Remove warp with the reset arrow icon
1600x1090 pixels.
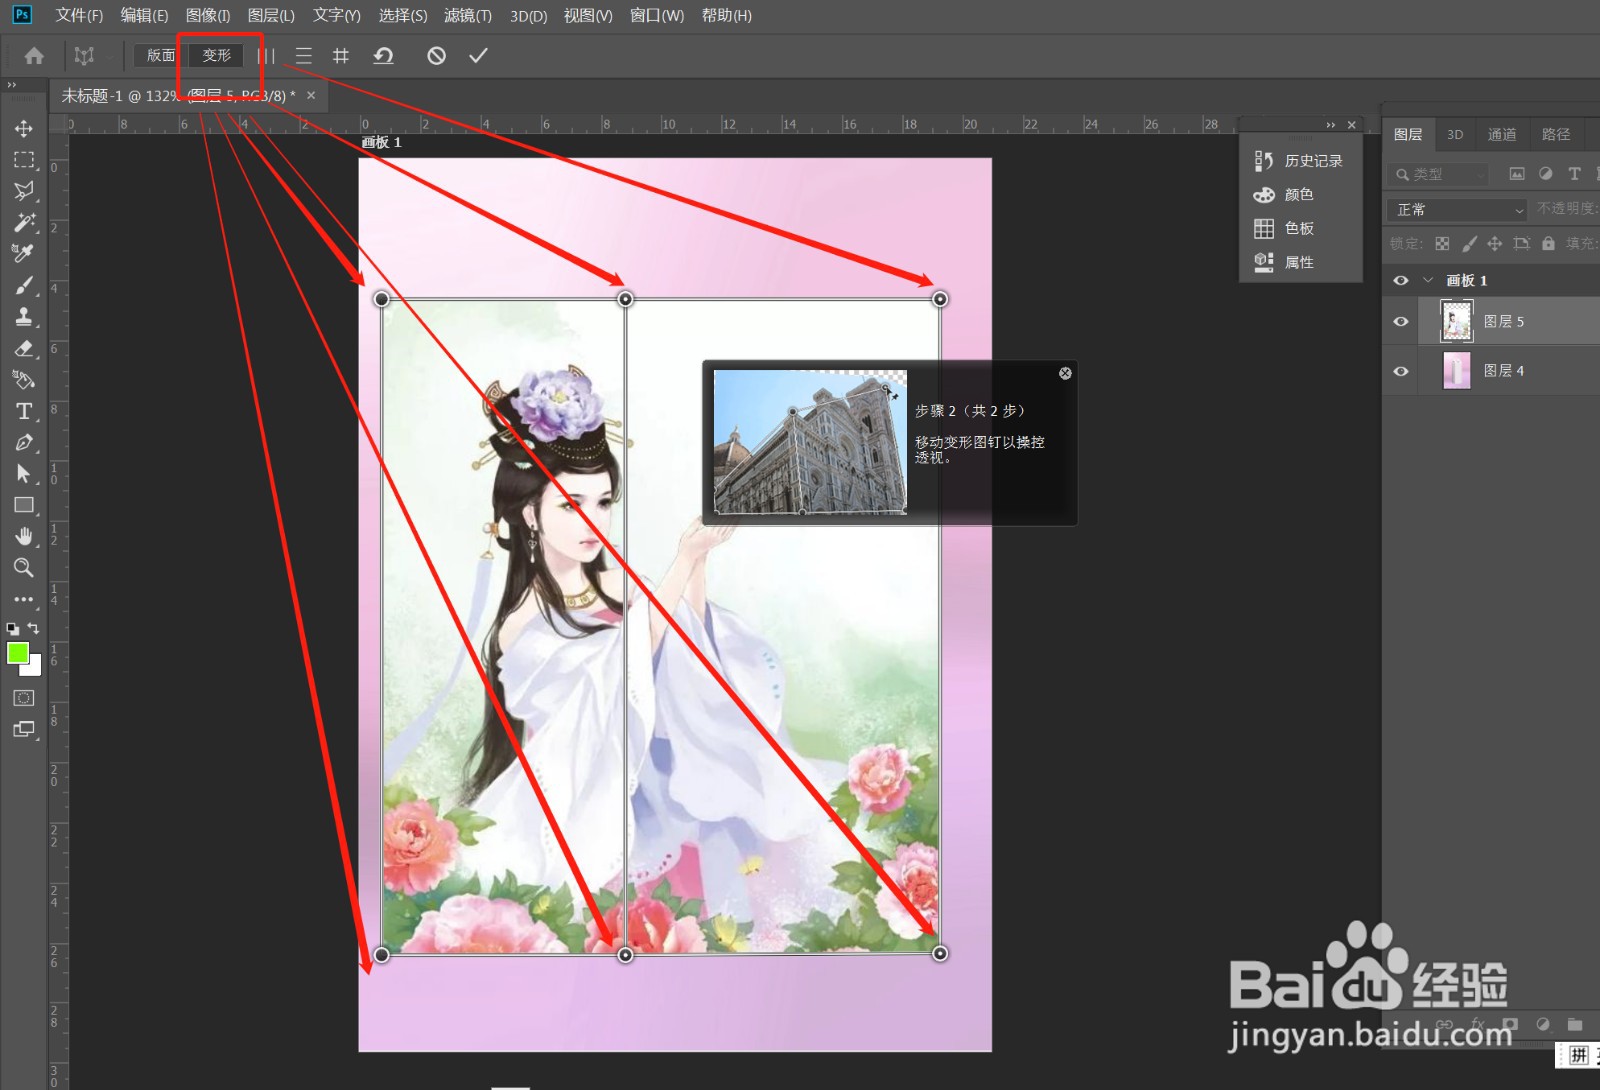383,56
